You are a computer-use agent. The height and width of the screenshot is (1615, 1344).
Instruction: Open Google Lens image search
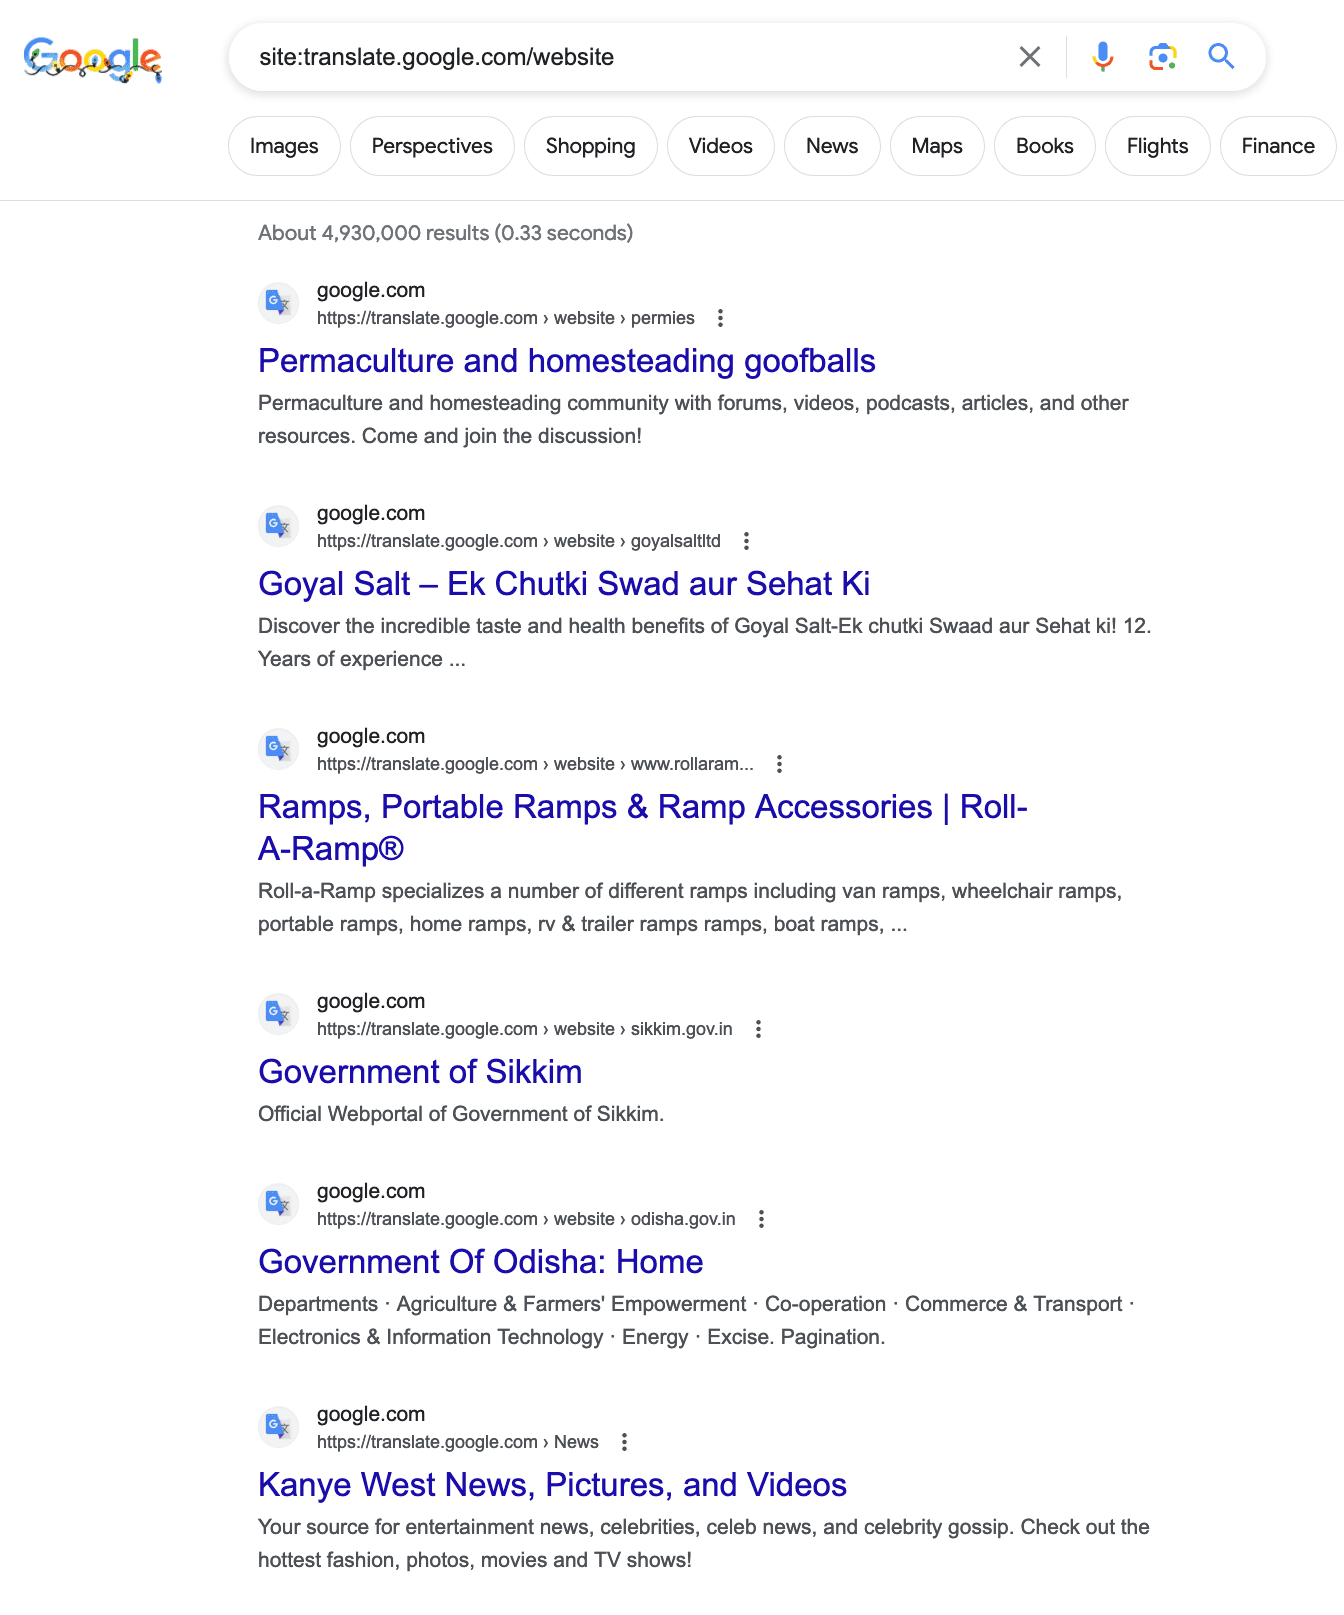click(1162, 57)
